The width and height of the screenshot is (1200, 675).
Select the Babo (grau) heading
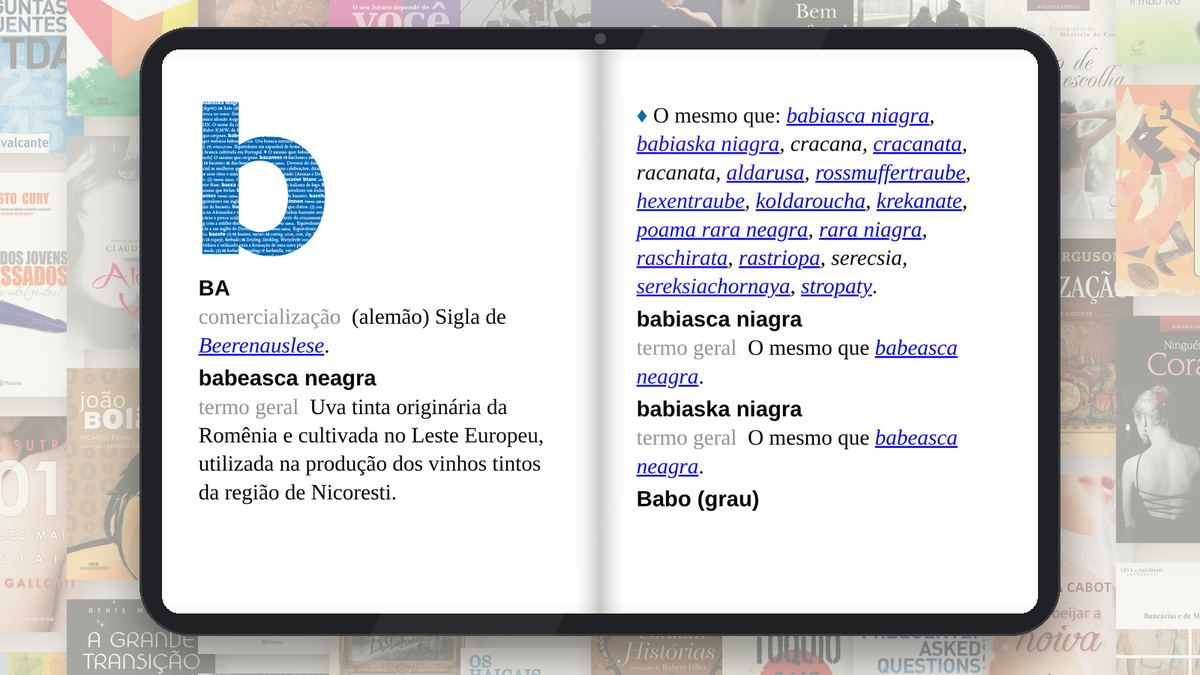point(698,499)
